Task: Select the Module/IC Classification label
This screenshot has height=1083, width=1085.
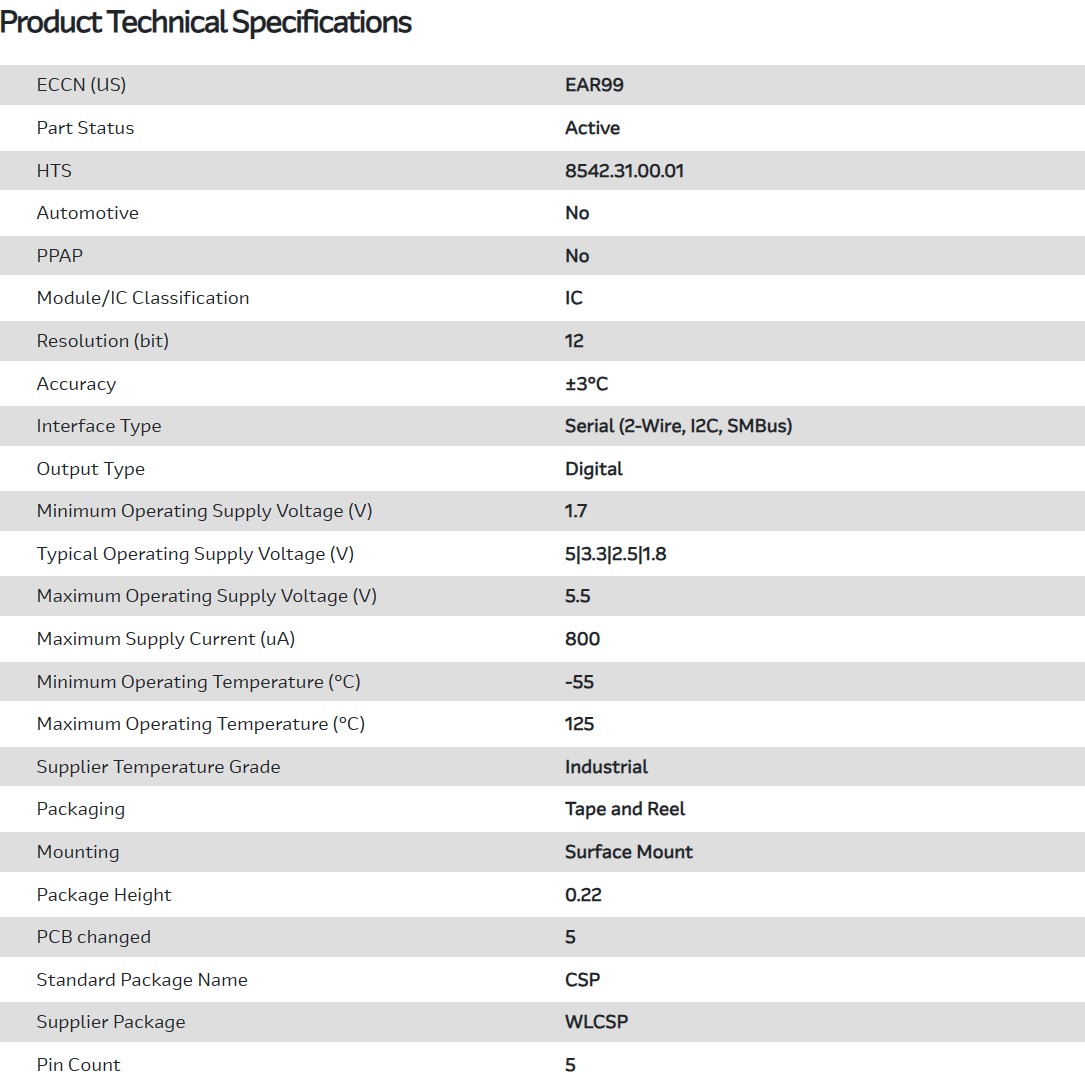Action: tap(142, 298)
